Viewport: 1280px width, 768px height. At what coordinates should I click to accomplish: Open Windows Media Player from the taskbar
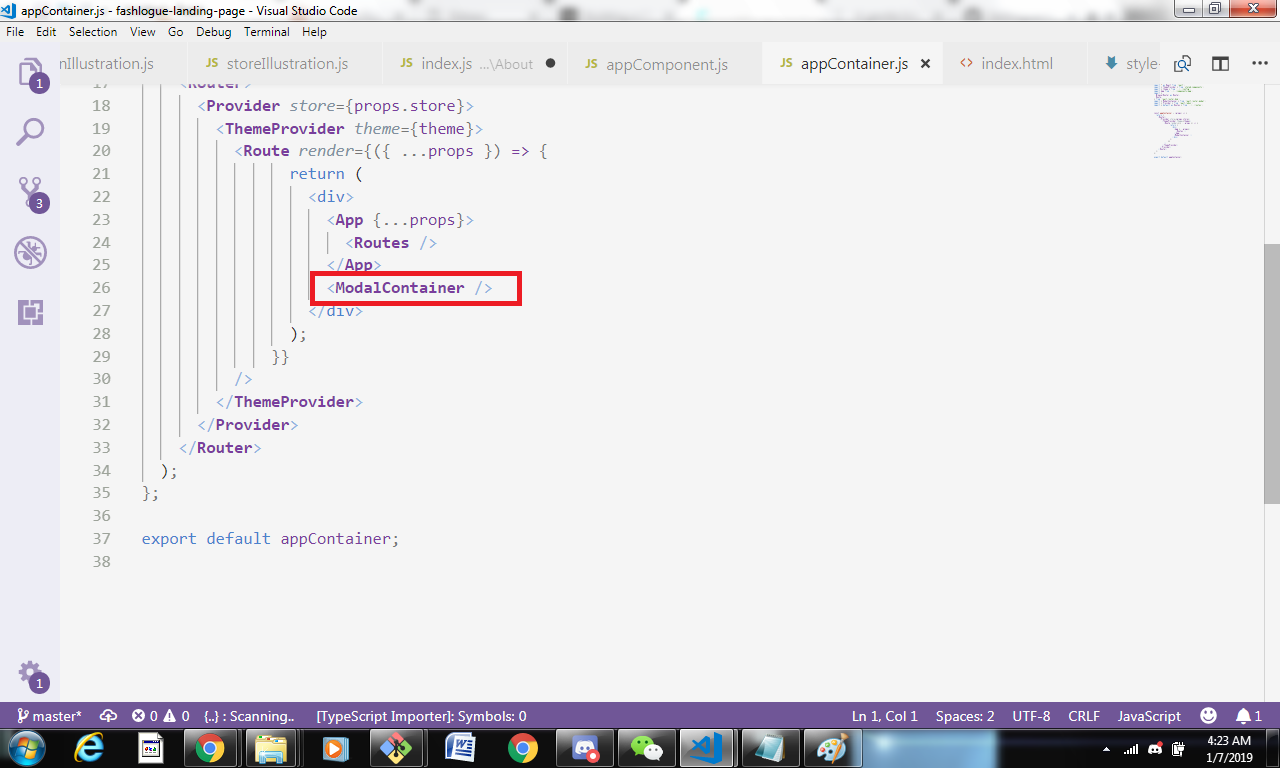(335, 748)
